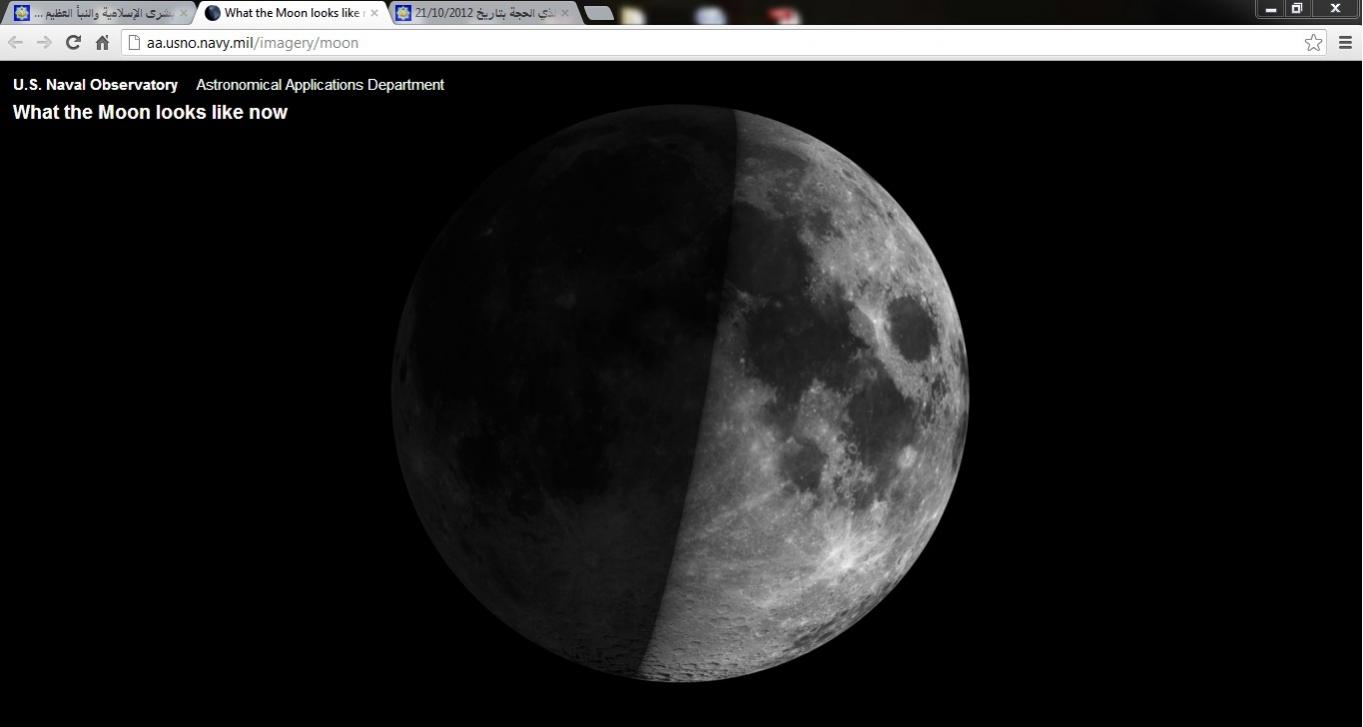
Task: Bookmark this page with the star icon
Action: [1313, 42]
